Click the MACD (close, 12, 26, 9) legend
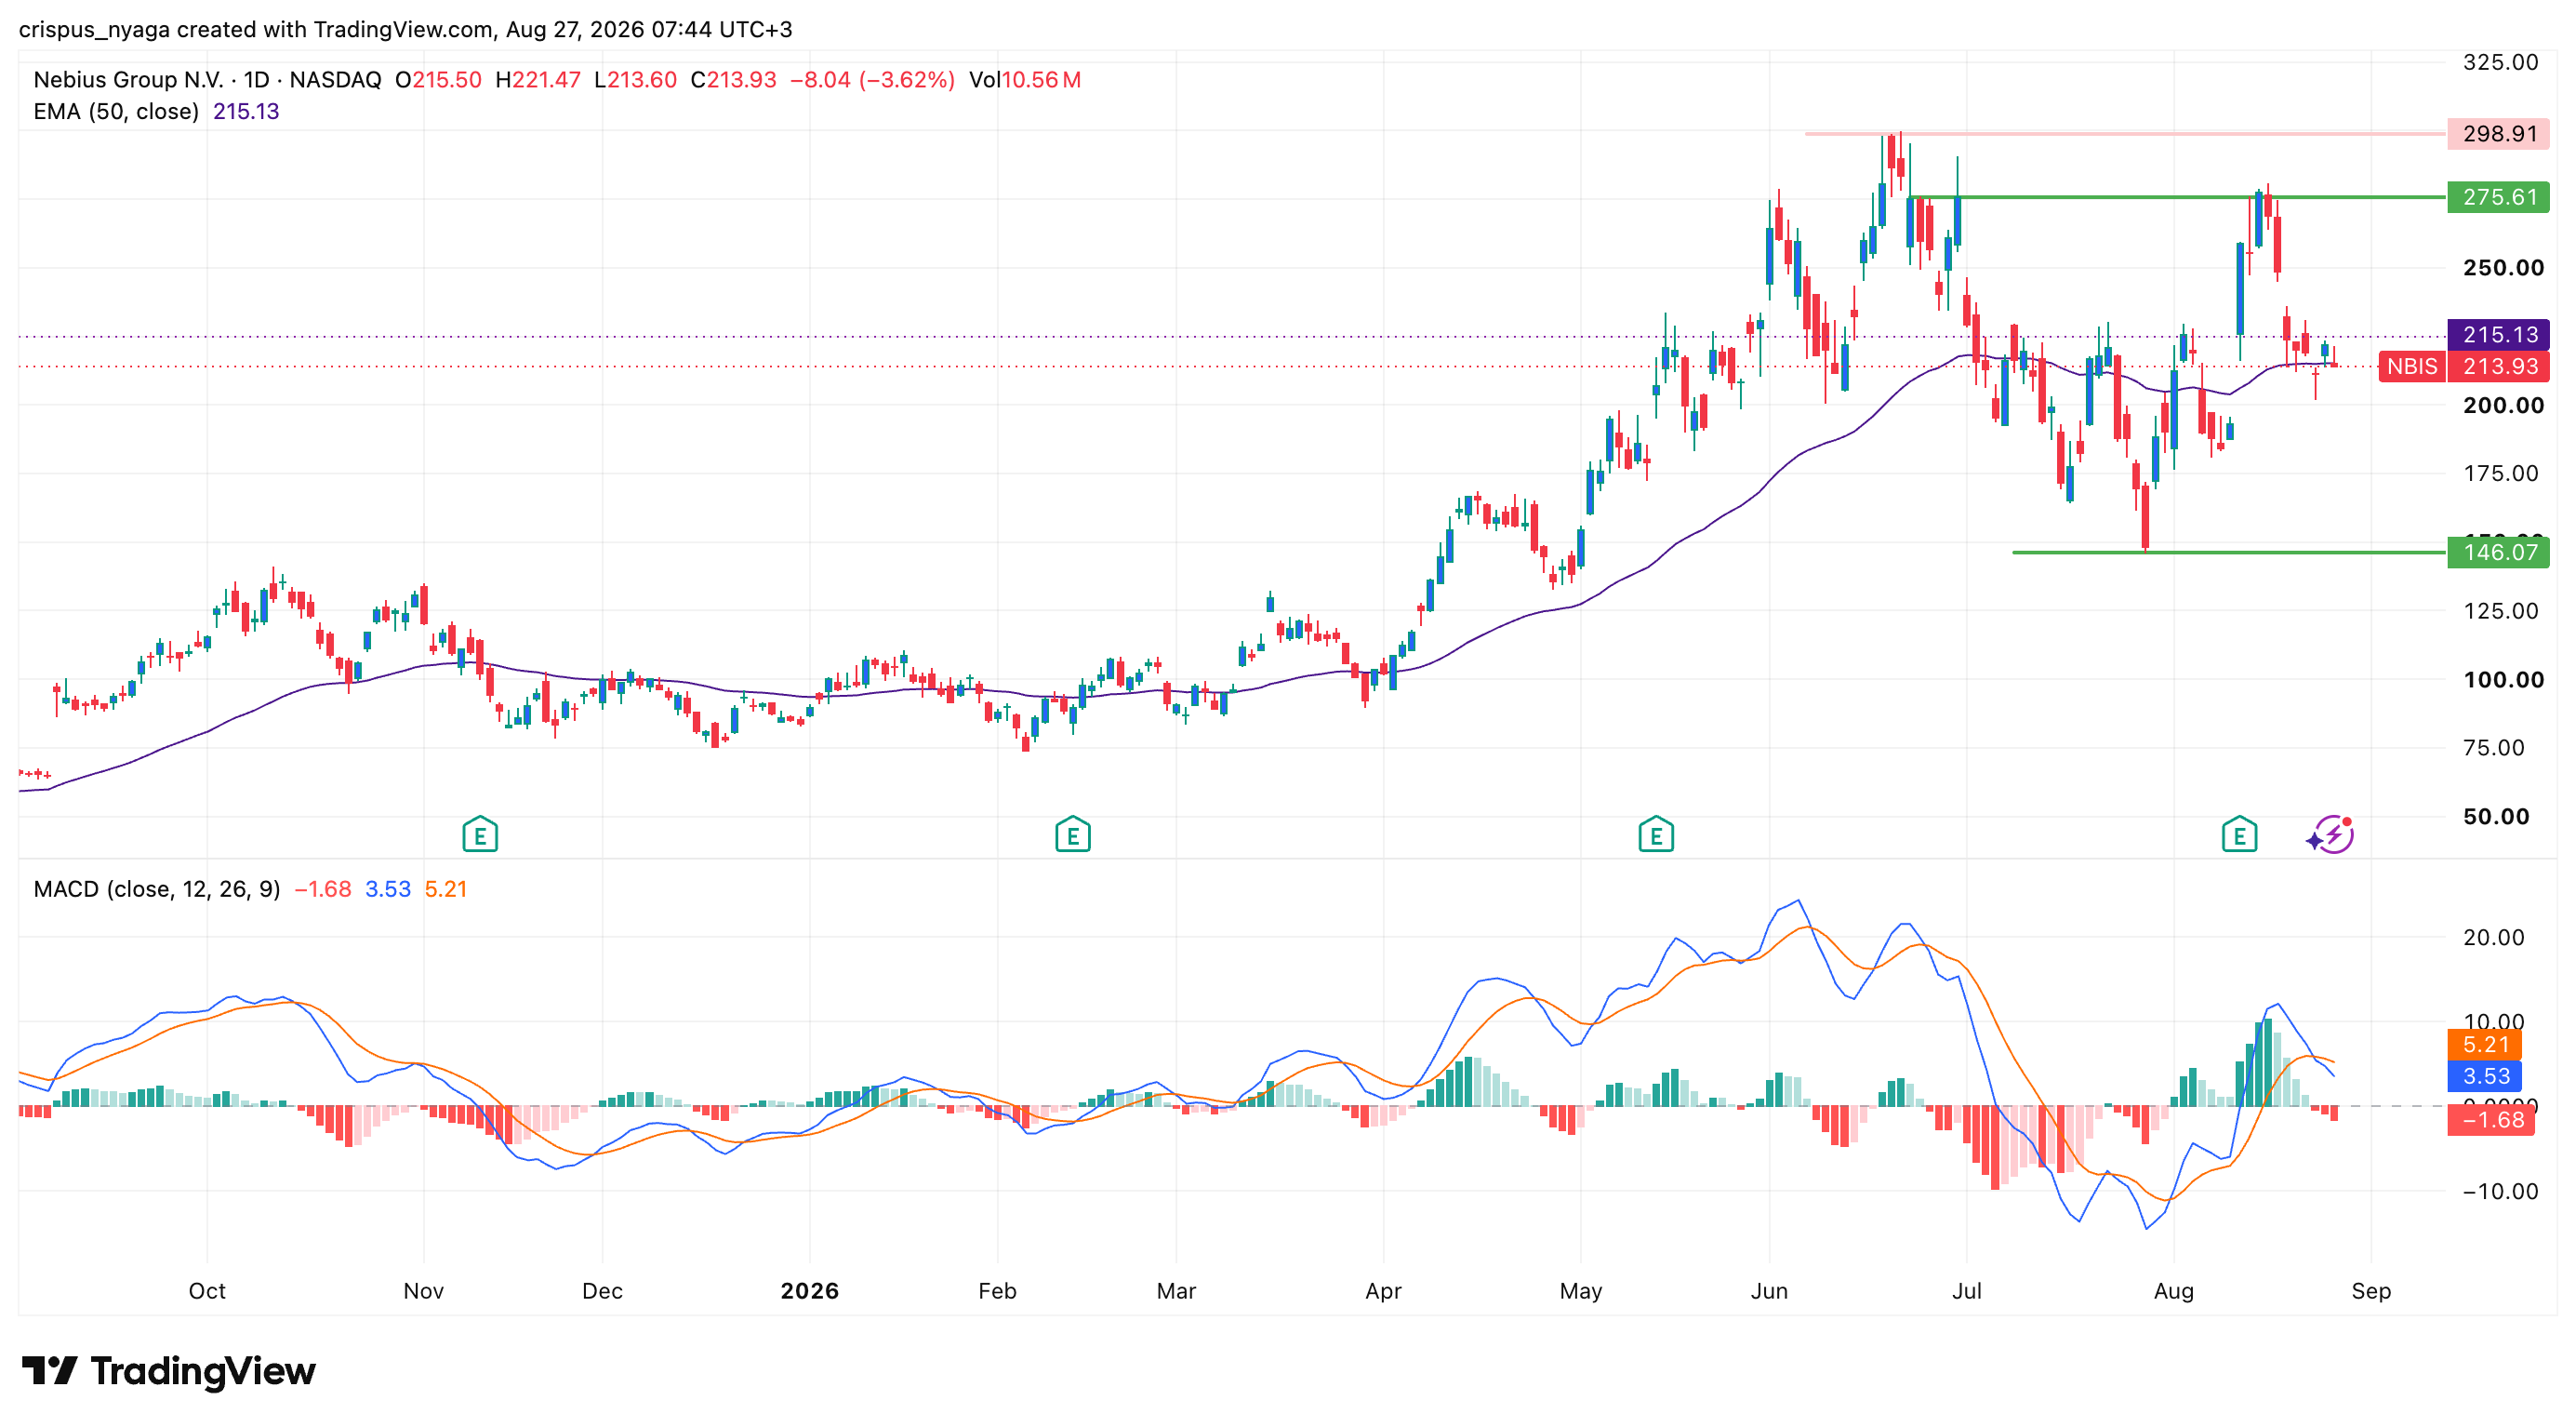The height and width of the screenshot is (1427, 2576). click(x=157, y=889)
